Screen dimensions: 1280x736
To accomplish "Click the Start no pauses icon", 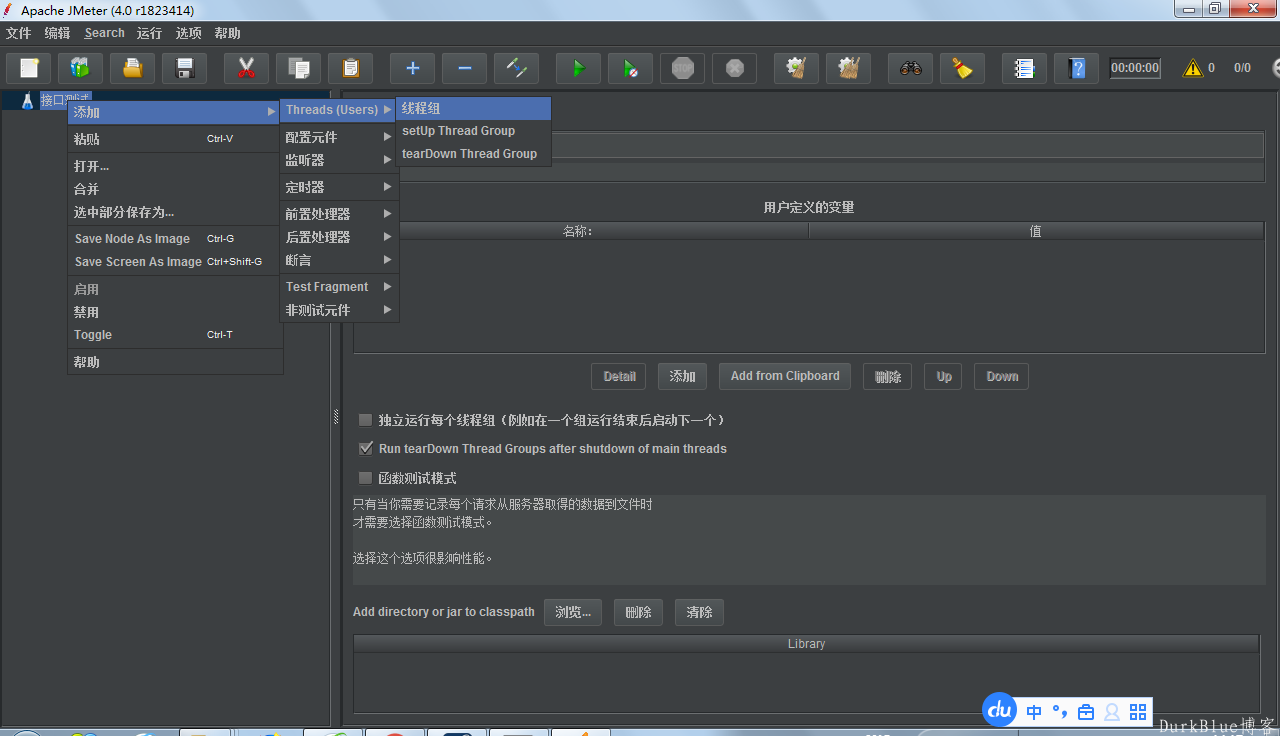I will pyautogui.click(x=630, y=68).
